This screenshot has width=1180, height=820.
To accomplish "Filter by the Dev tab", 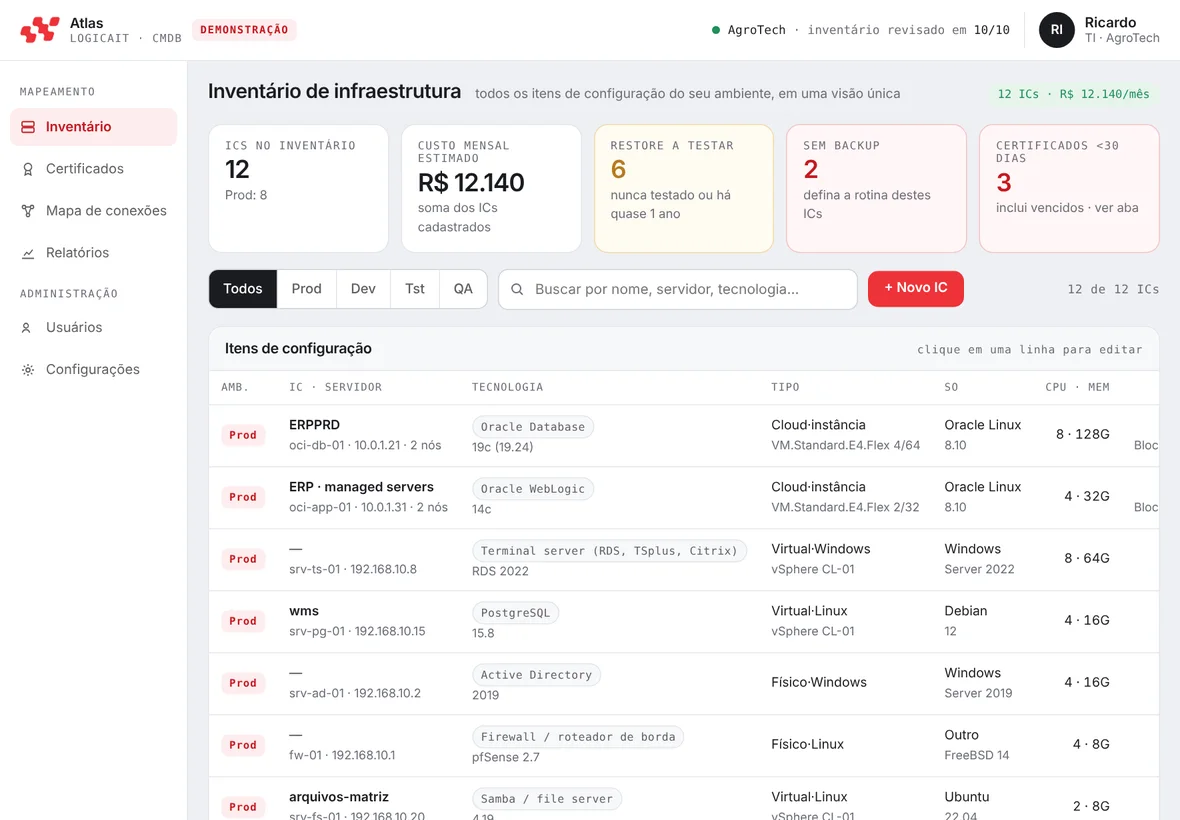I will pyautogui.click(x=363, y=289).
